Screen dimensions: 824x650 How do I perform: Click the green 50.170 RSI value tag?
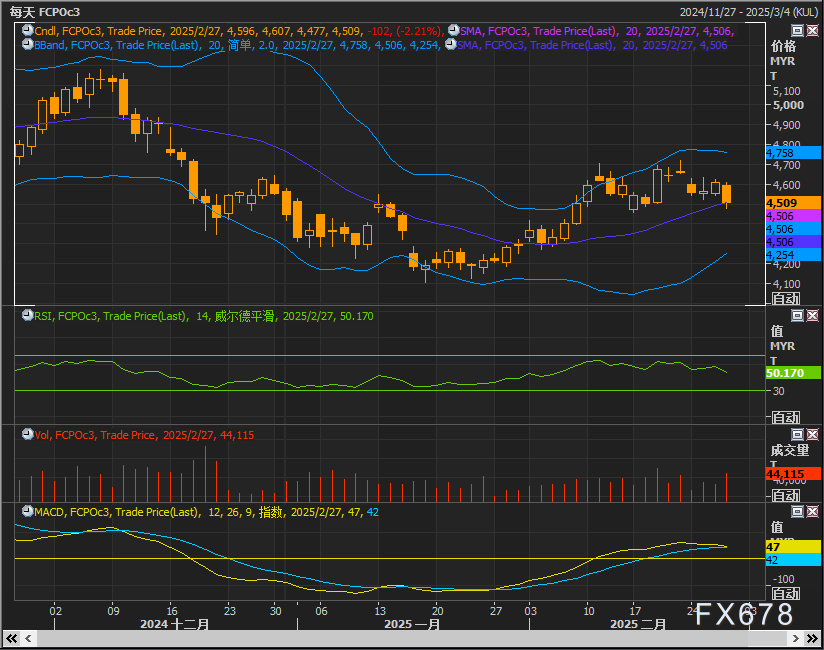tap(785, 372)
